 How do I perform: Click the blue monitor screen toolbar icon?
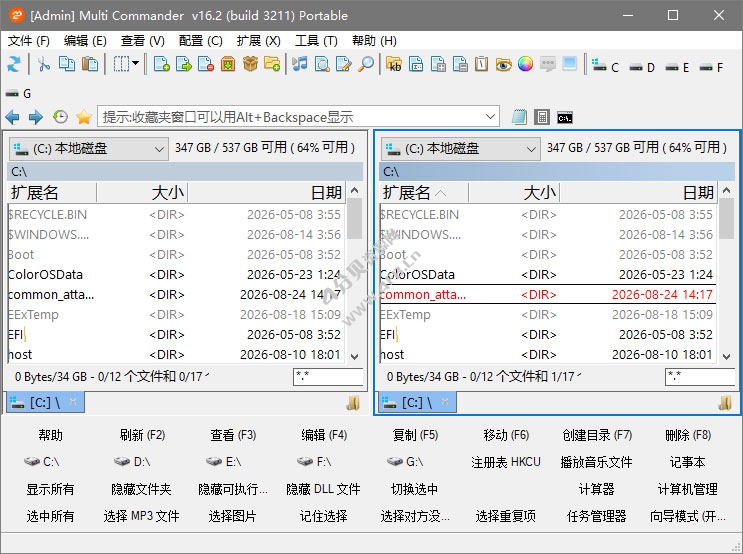coord(570,64)
